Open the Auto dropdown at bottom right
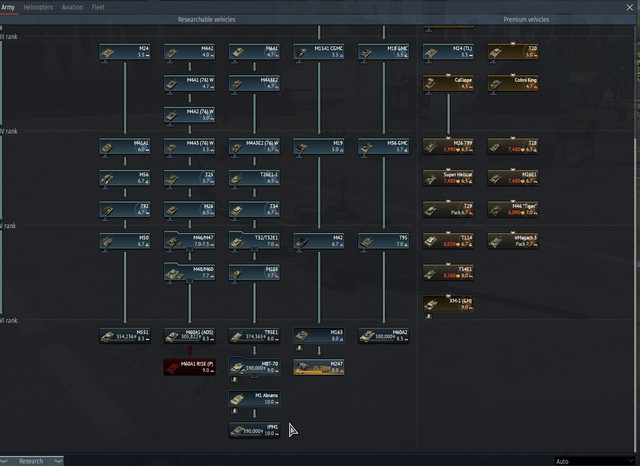Viewport: 640px width, 466px height. [x=594, y=461]
